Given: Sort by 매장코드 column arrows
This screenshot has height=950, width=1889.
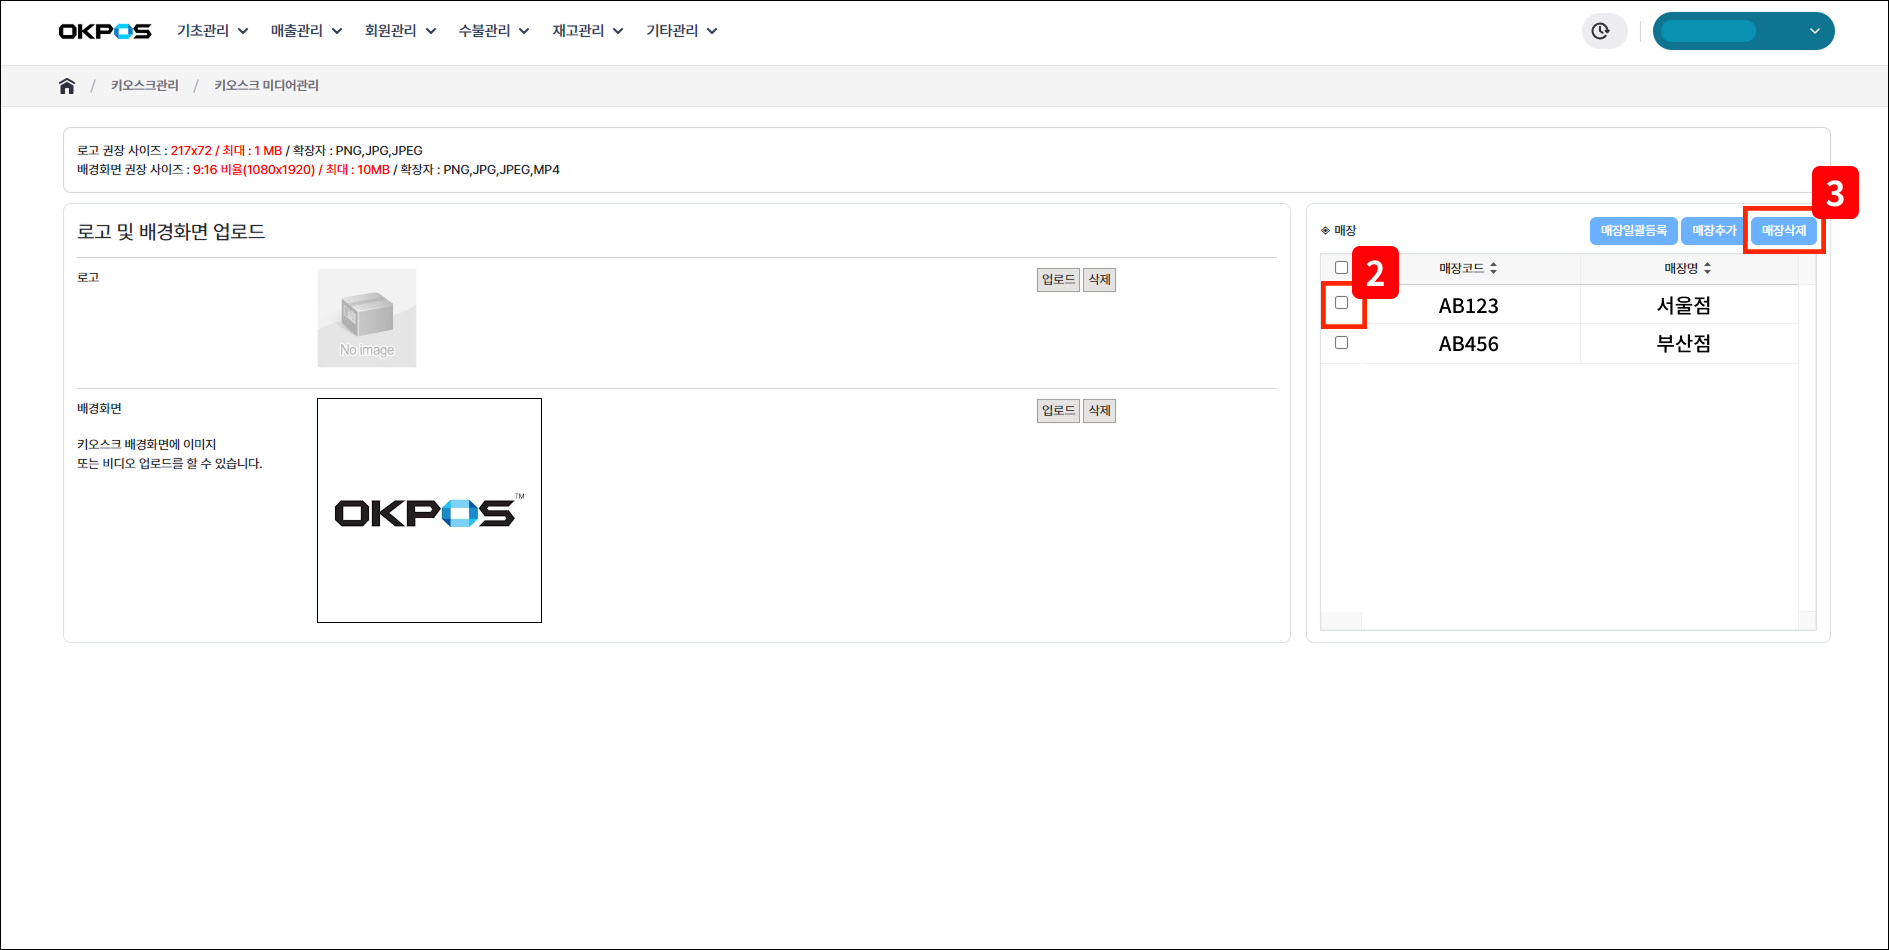Looking at the screenshot, I should click(x=1493, y=268).
